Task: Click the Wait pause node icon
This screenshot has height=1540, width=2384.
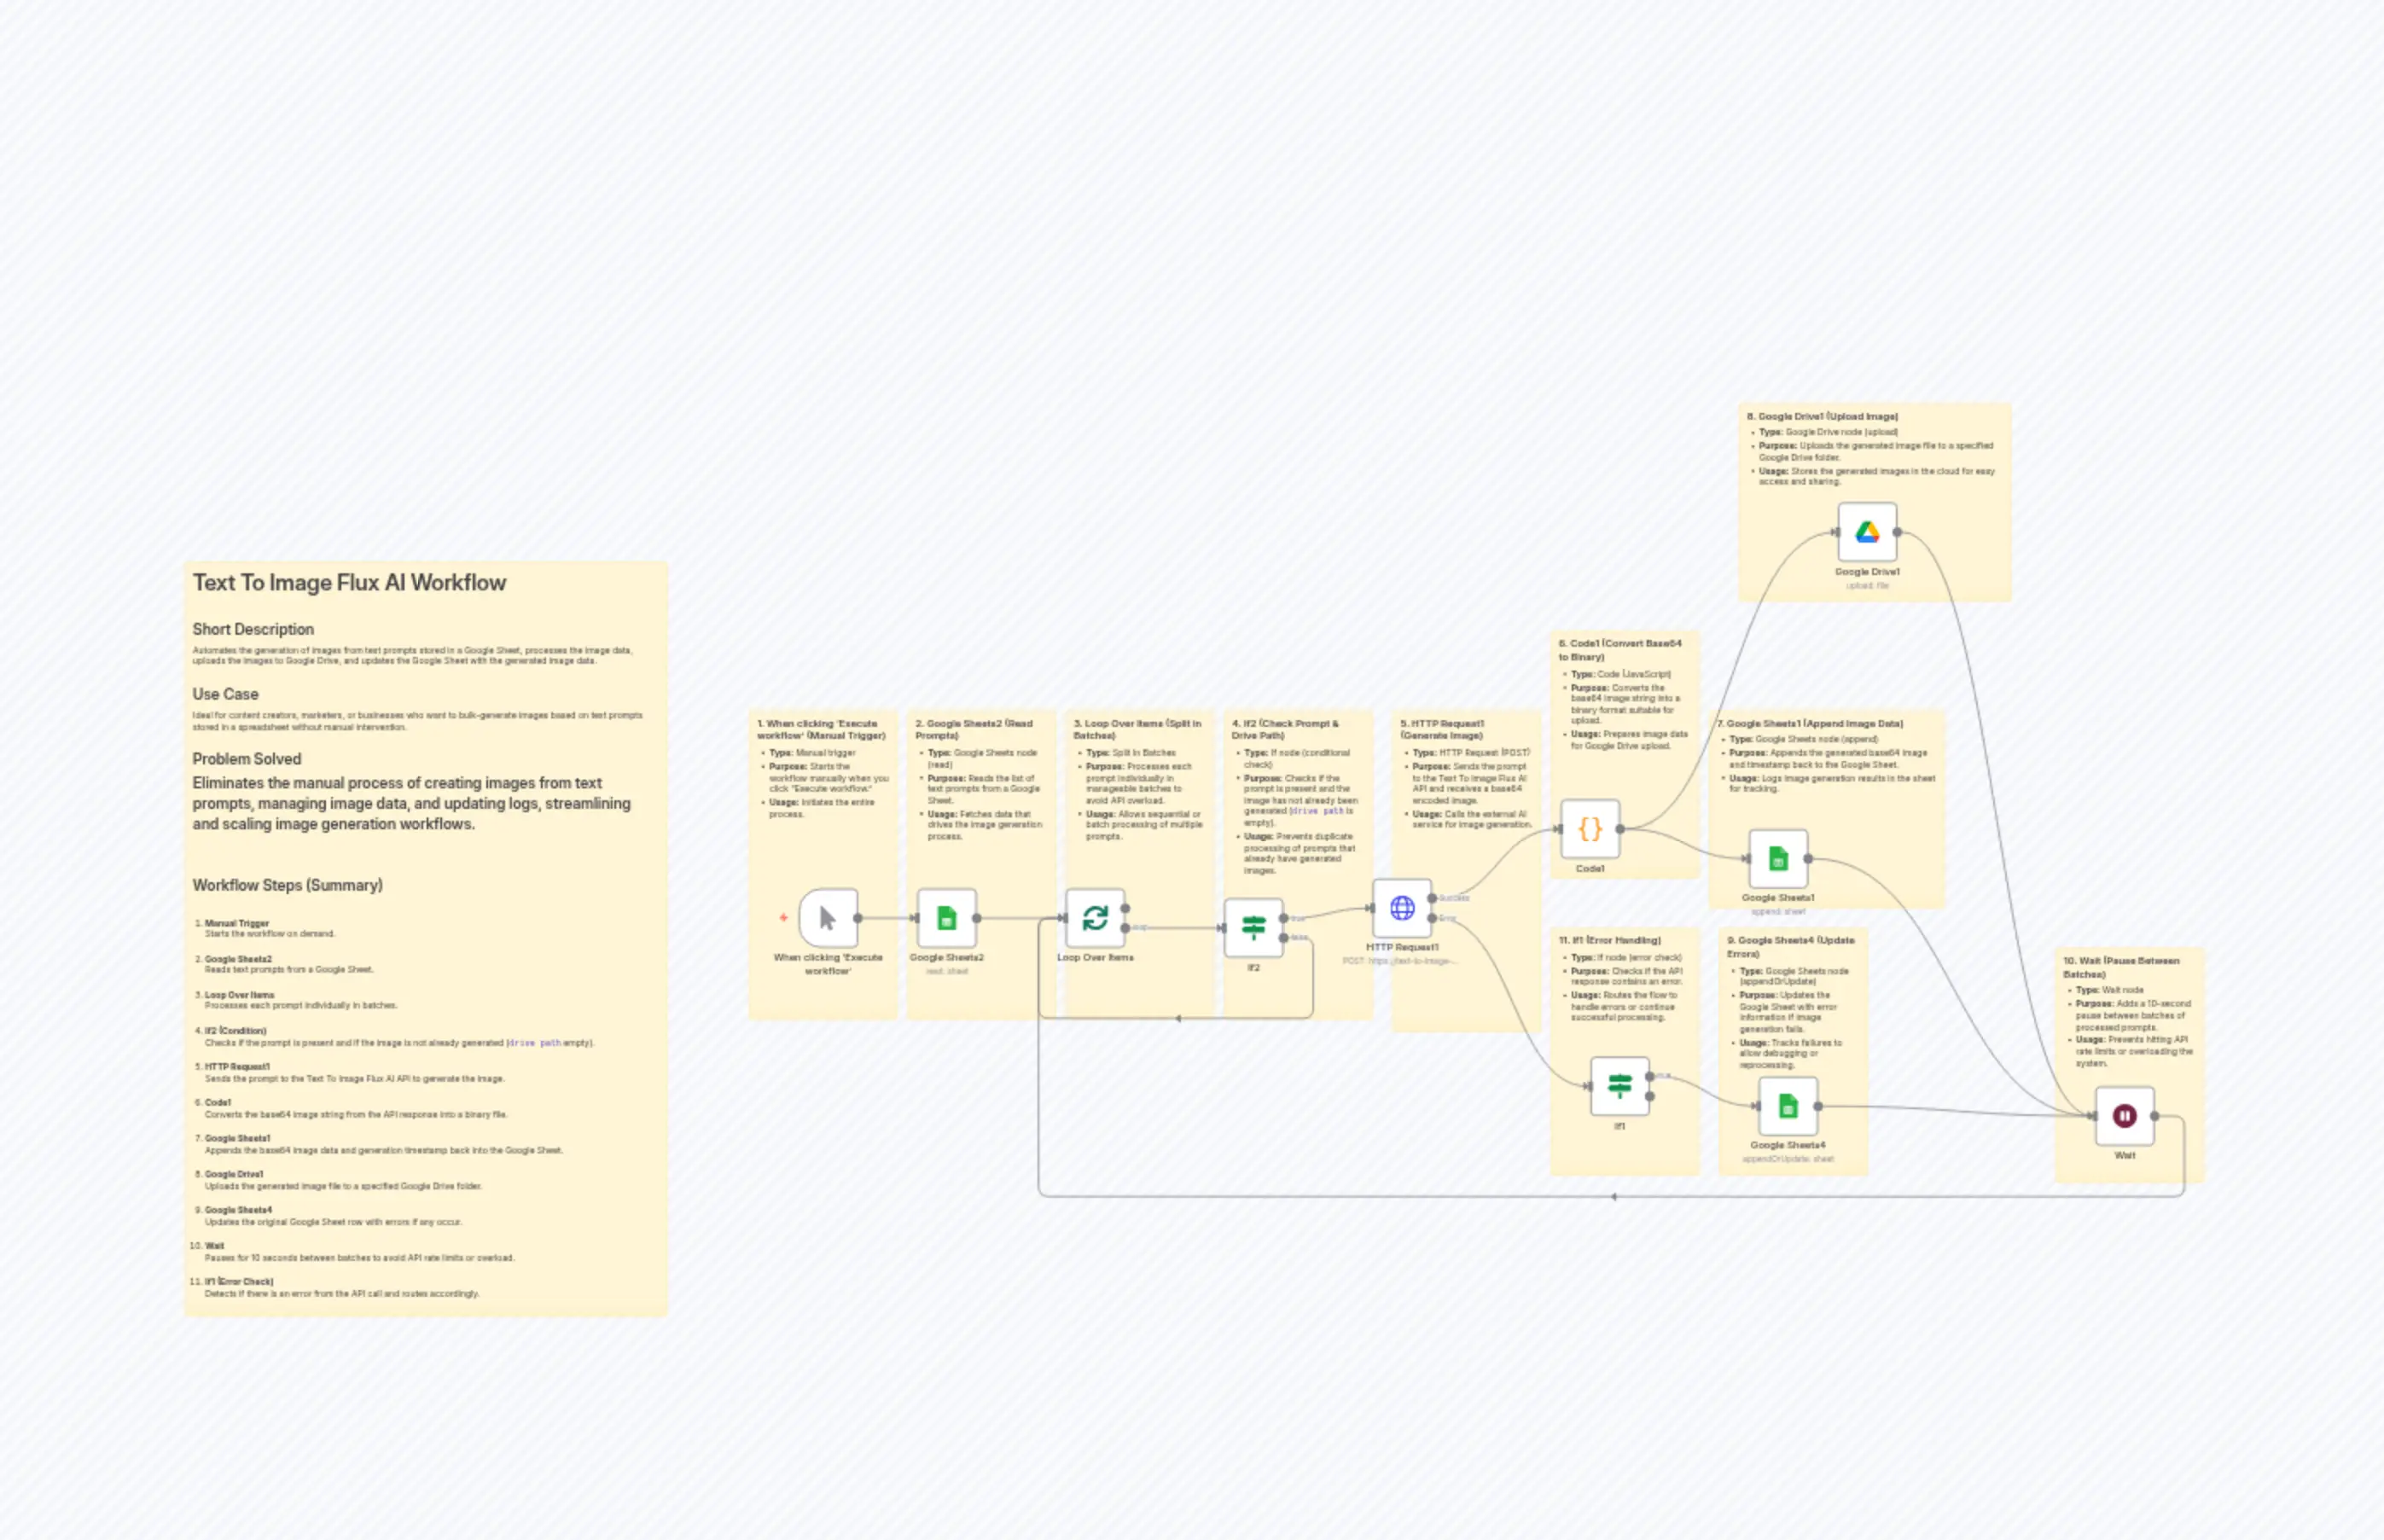Action: tap(2124, 1114)
